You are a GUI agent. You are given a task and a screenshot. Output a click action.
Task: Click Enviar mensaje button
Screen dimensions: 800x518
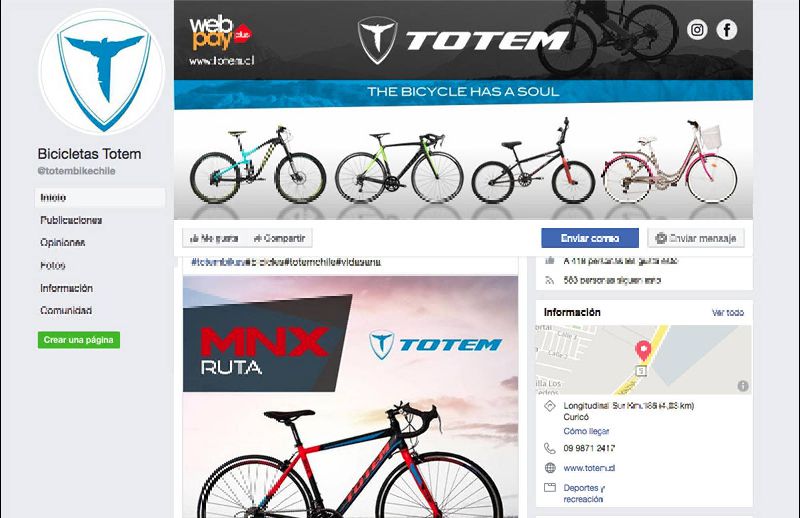(x=696, y=238)
